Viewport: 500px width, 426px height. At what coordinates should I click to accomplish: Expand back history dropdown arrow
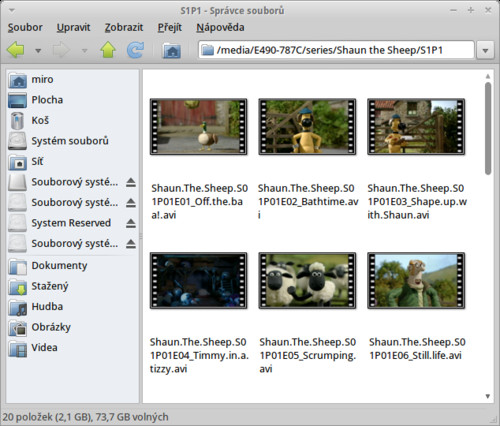(38, 51)
